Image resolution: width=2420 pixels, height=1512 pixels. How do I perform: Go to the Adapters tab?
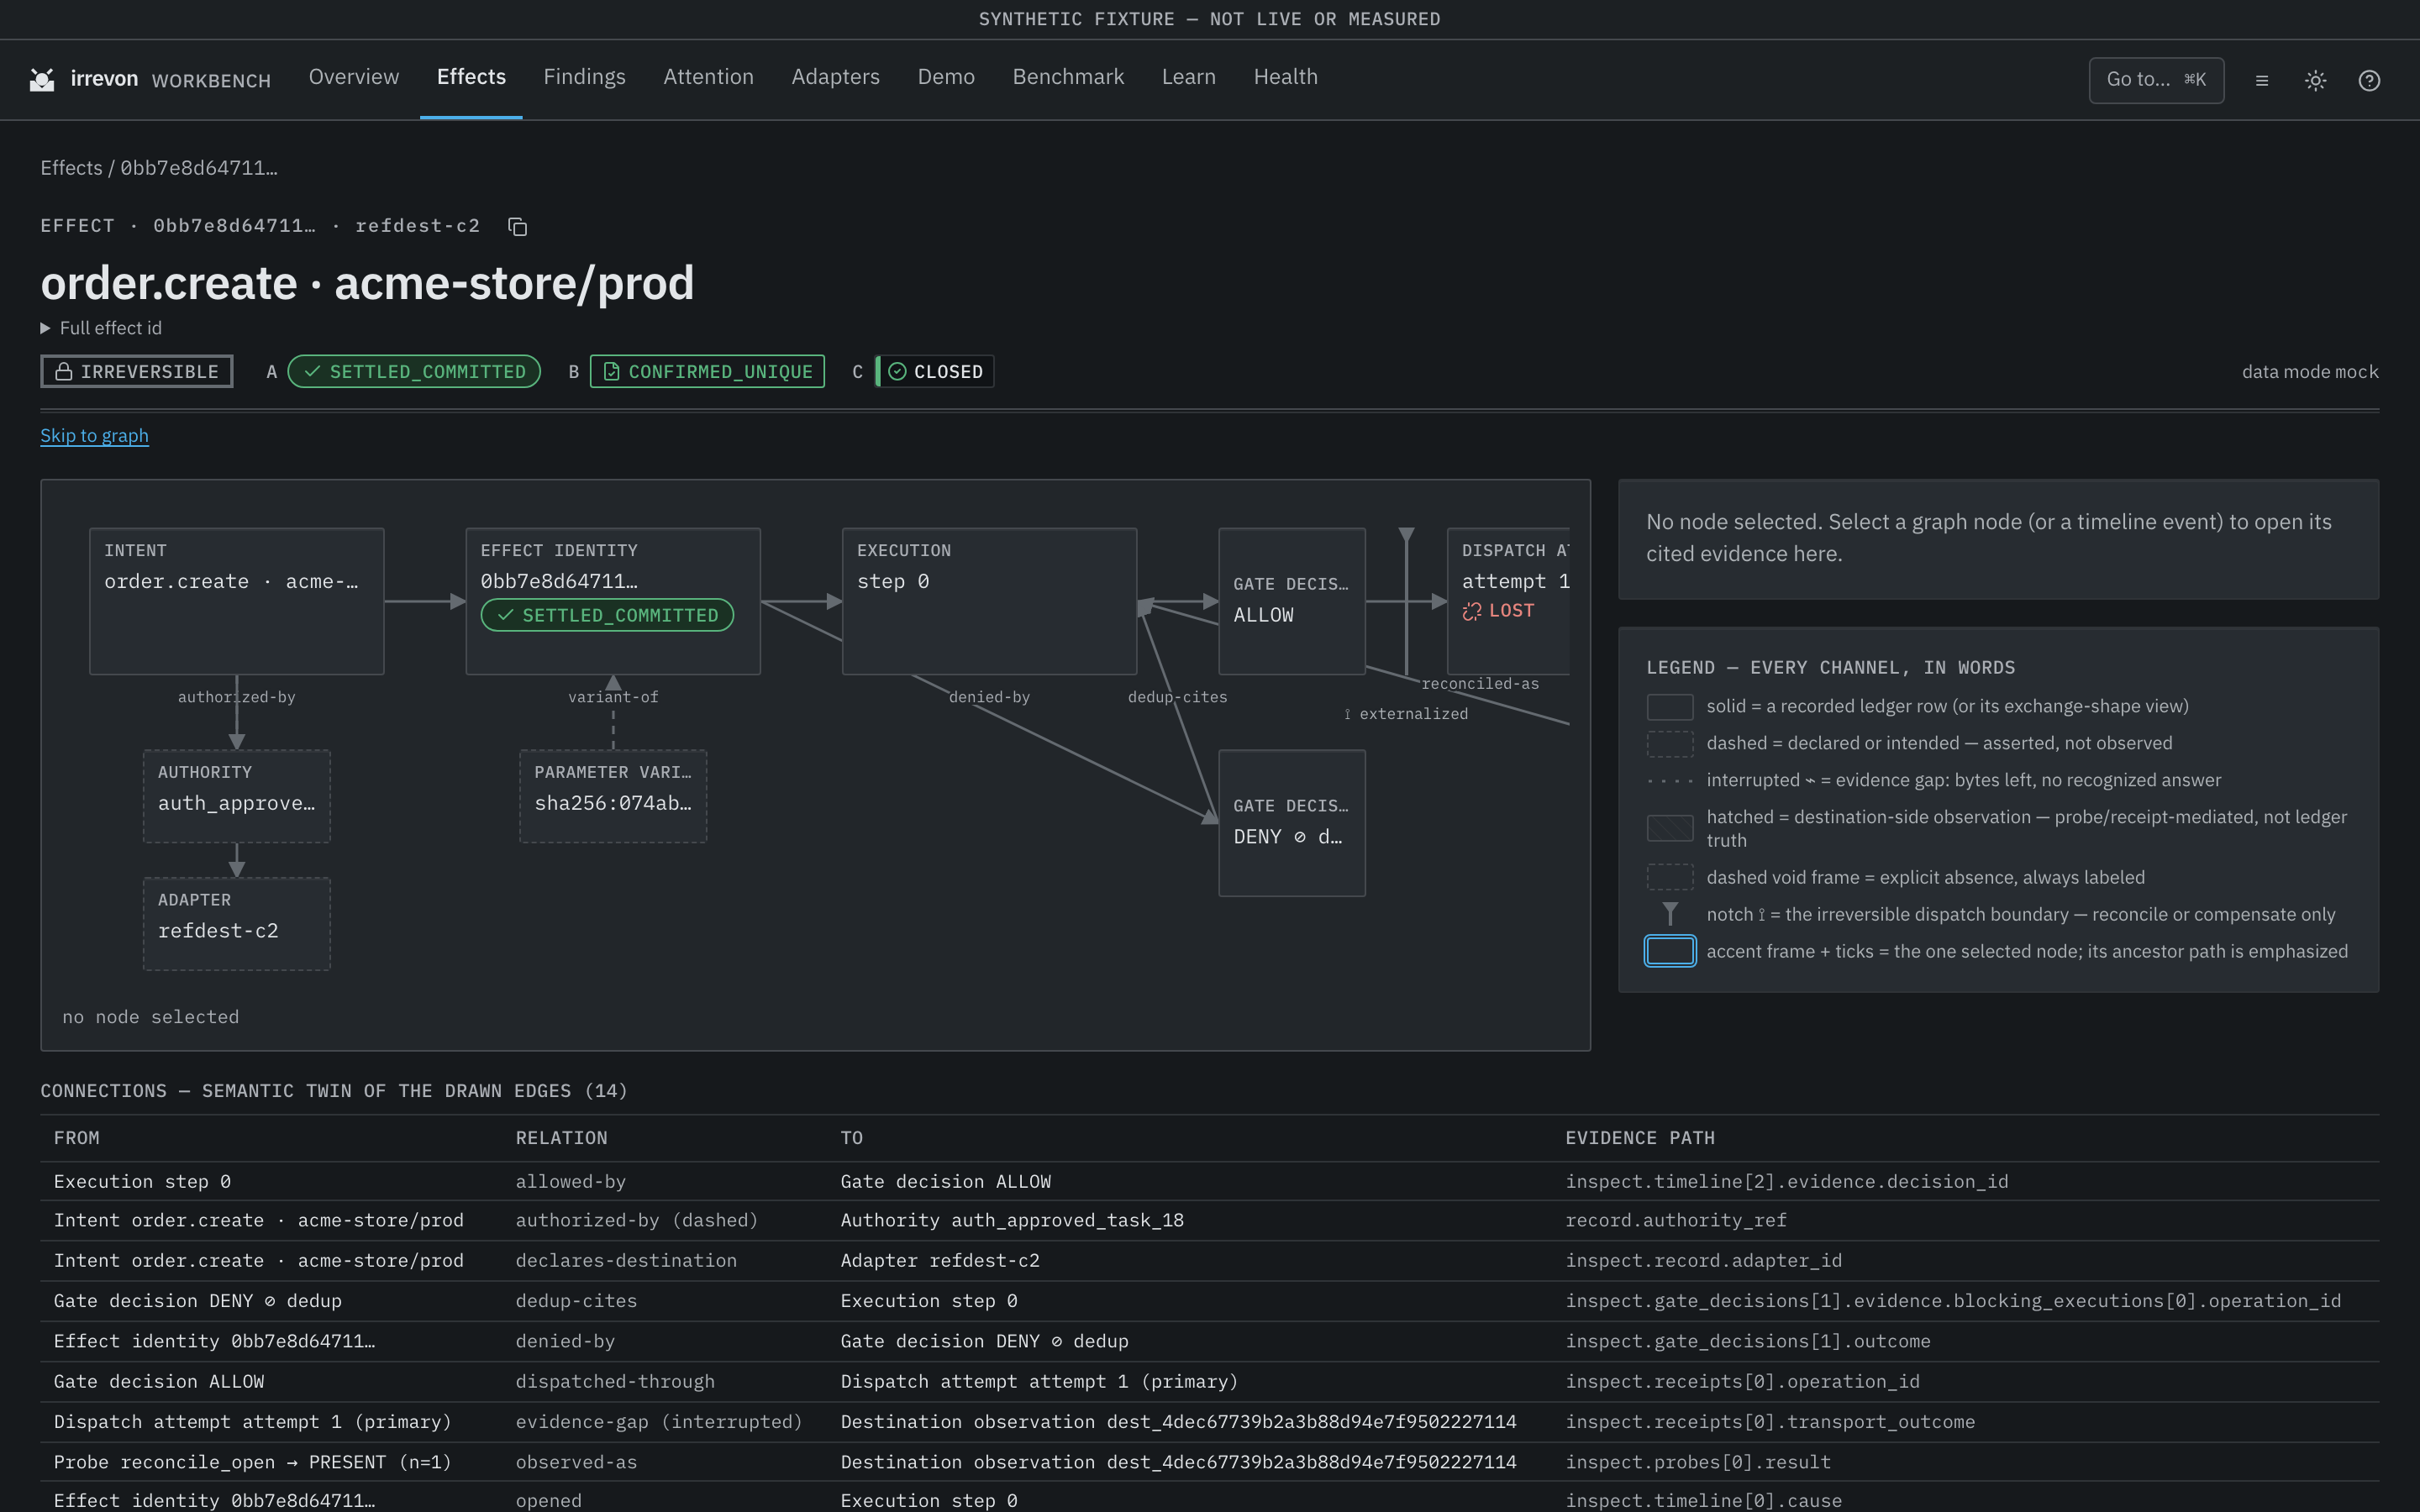point(835,77)
